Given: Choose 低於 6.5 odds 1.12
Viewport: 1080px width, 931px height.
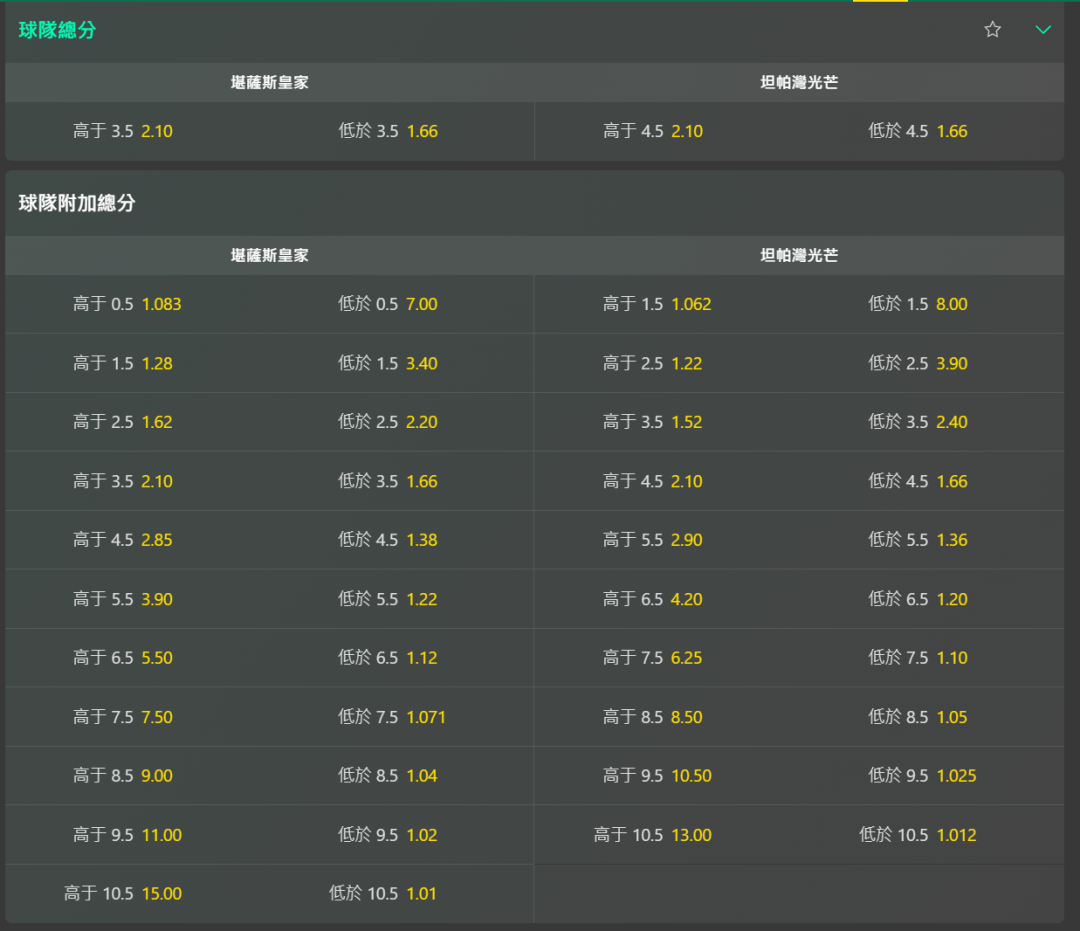Looking at the screenshot, I should pyautogui.click(x=388, y=657).
